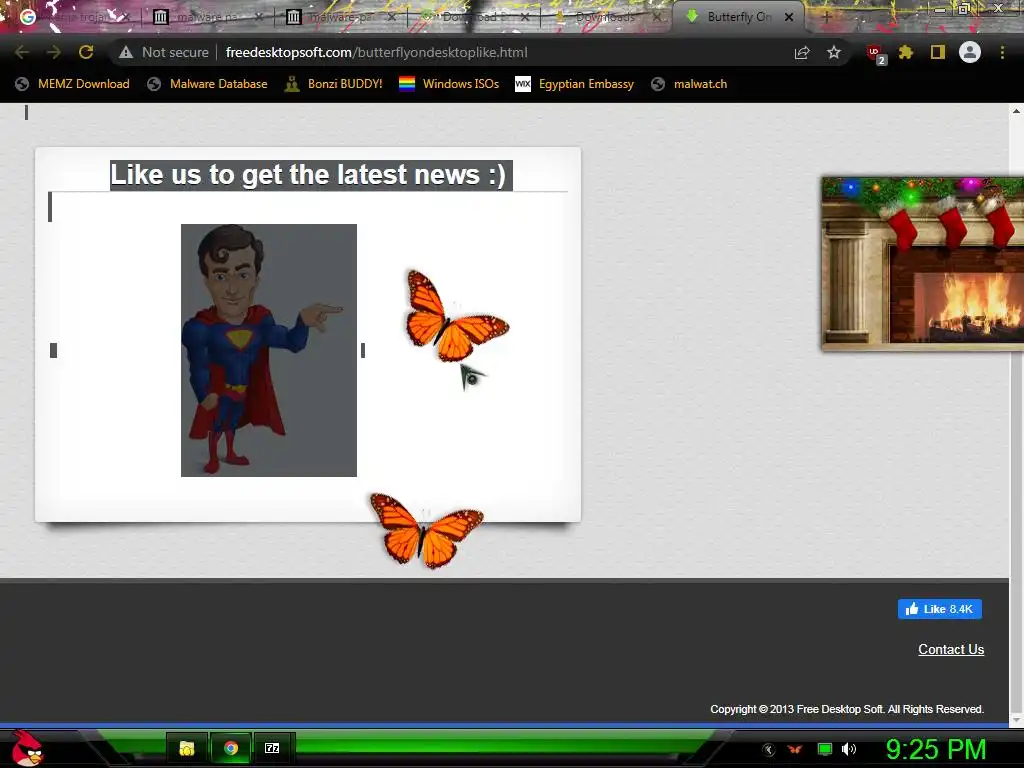
Task: Click the butterfly tray icon
Action: pos(795,749)
